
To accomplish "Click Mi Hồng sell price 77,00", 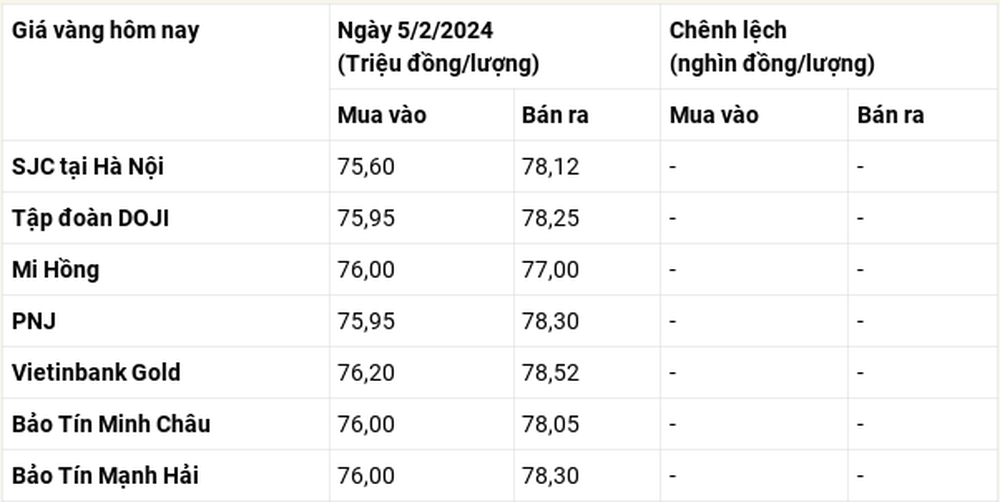I will click(550, 270).
